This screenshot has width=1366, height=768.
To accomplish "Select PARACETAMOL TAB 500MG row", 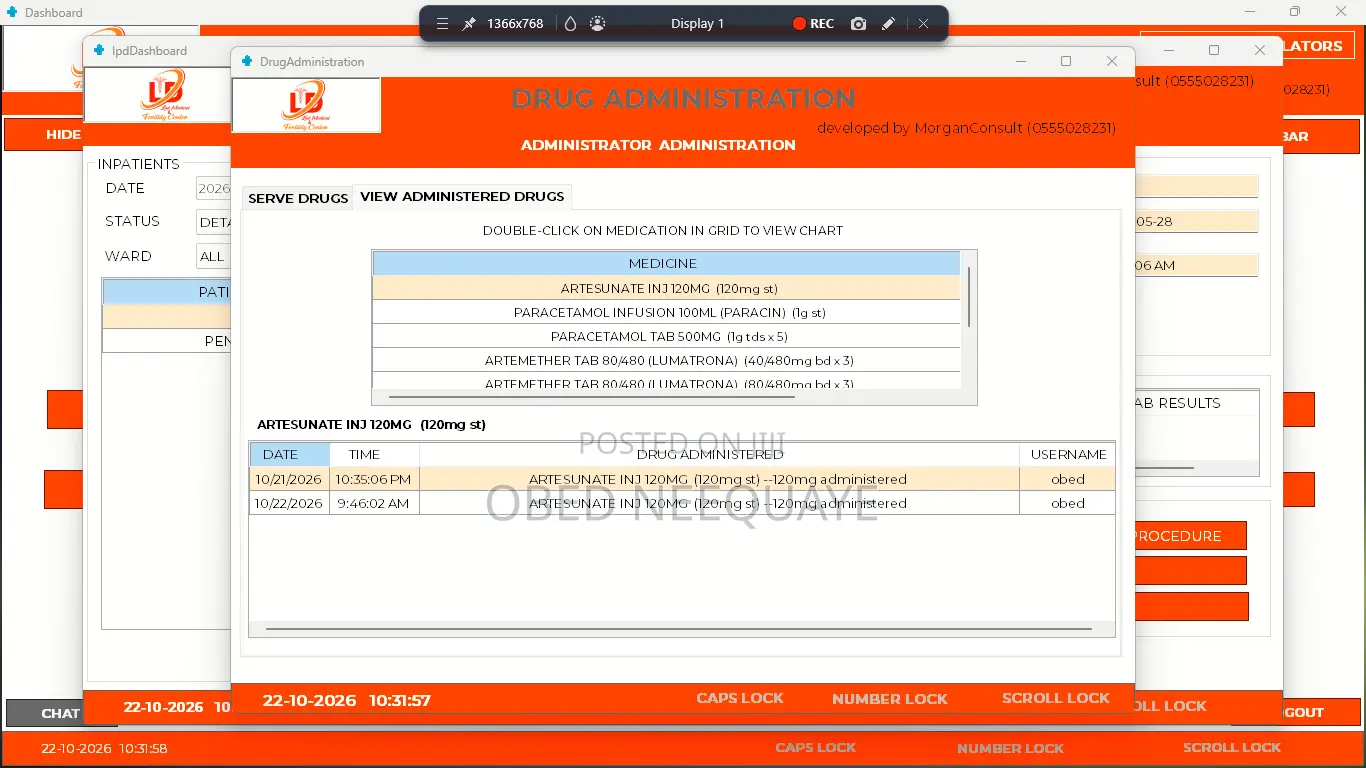I will tap(666, 336).
